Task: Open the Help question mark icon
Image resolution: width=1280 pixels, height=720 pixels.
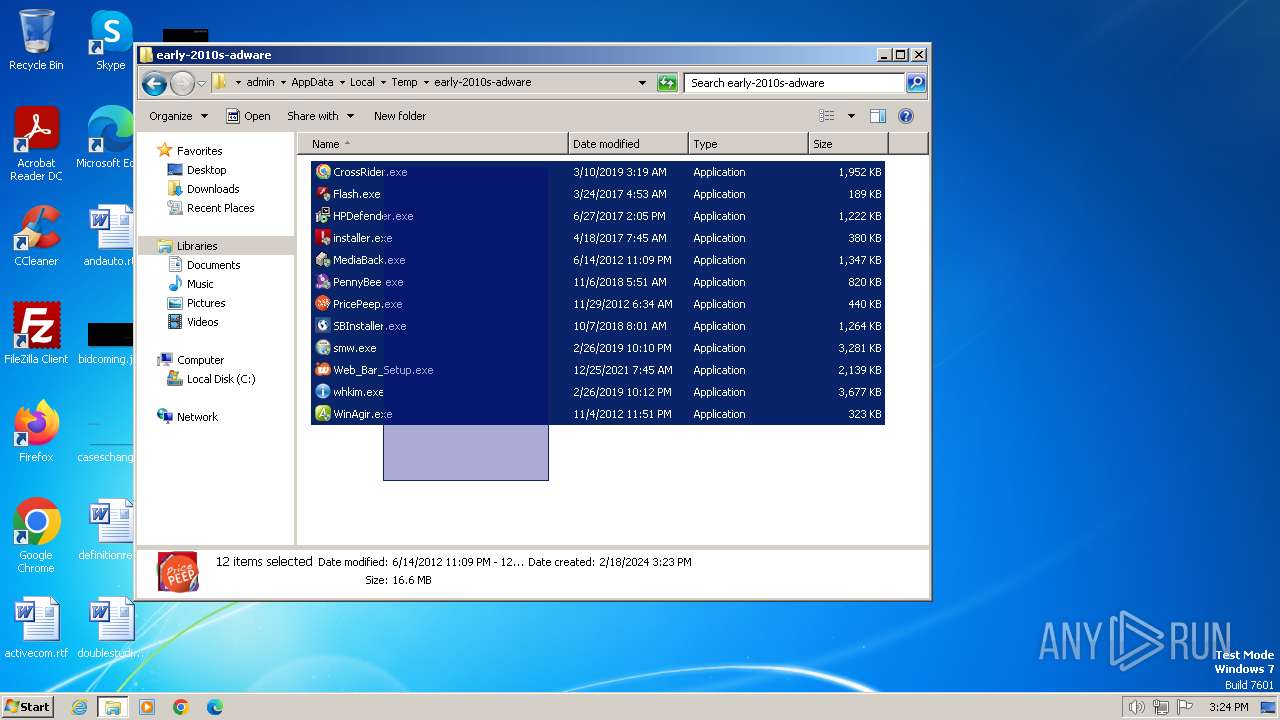Action: pyautogui.click(x=906, y=116)
